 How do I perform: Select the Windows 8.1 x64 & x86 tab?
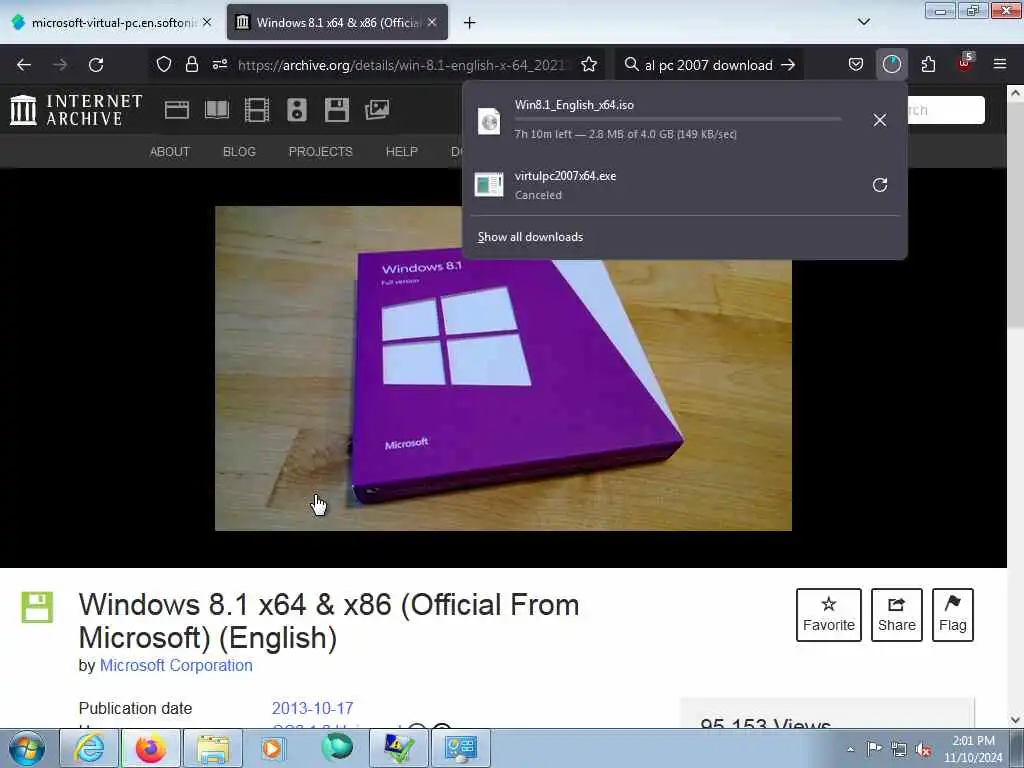[337, 22]
